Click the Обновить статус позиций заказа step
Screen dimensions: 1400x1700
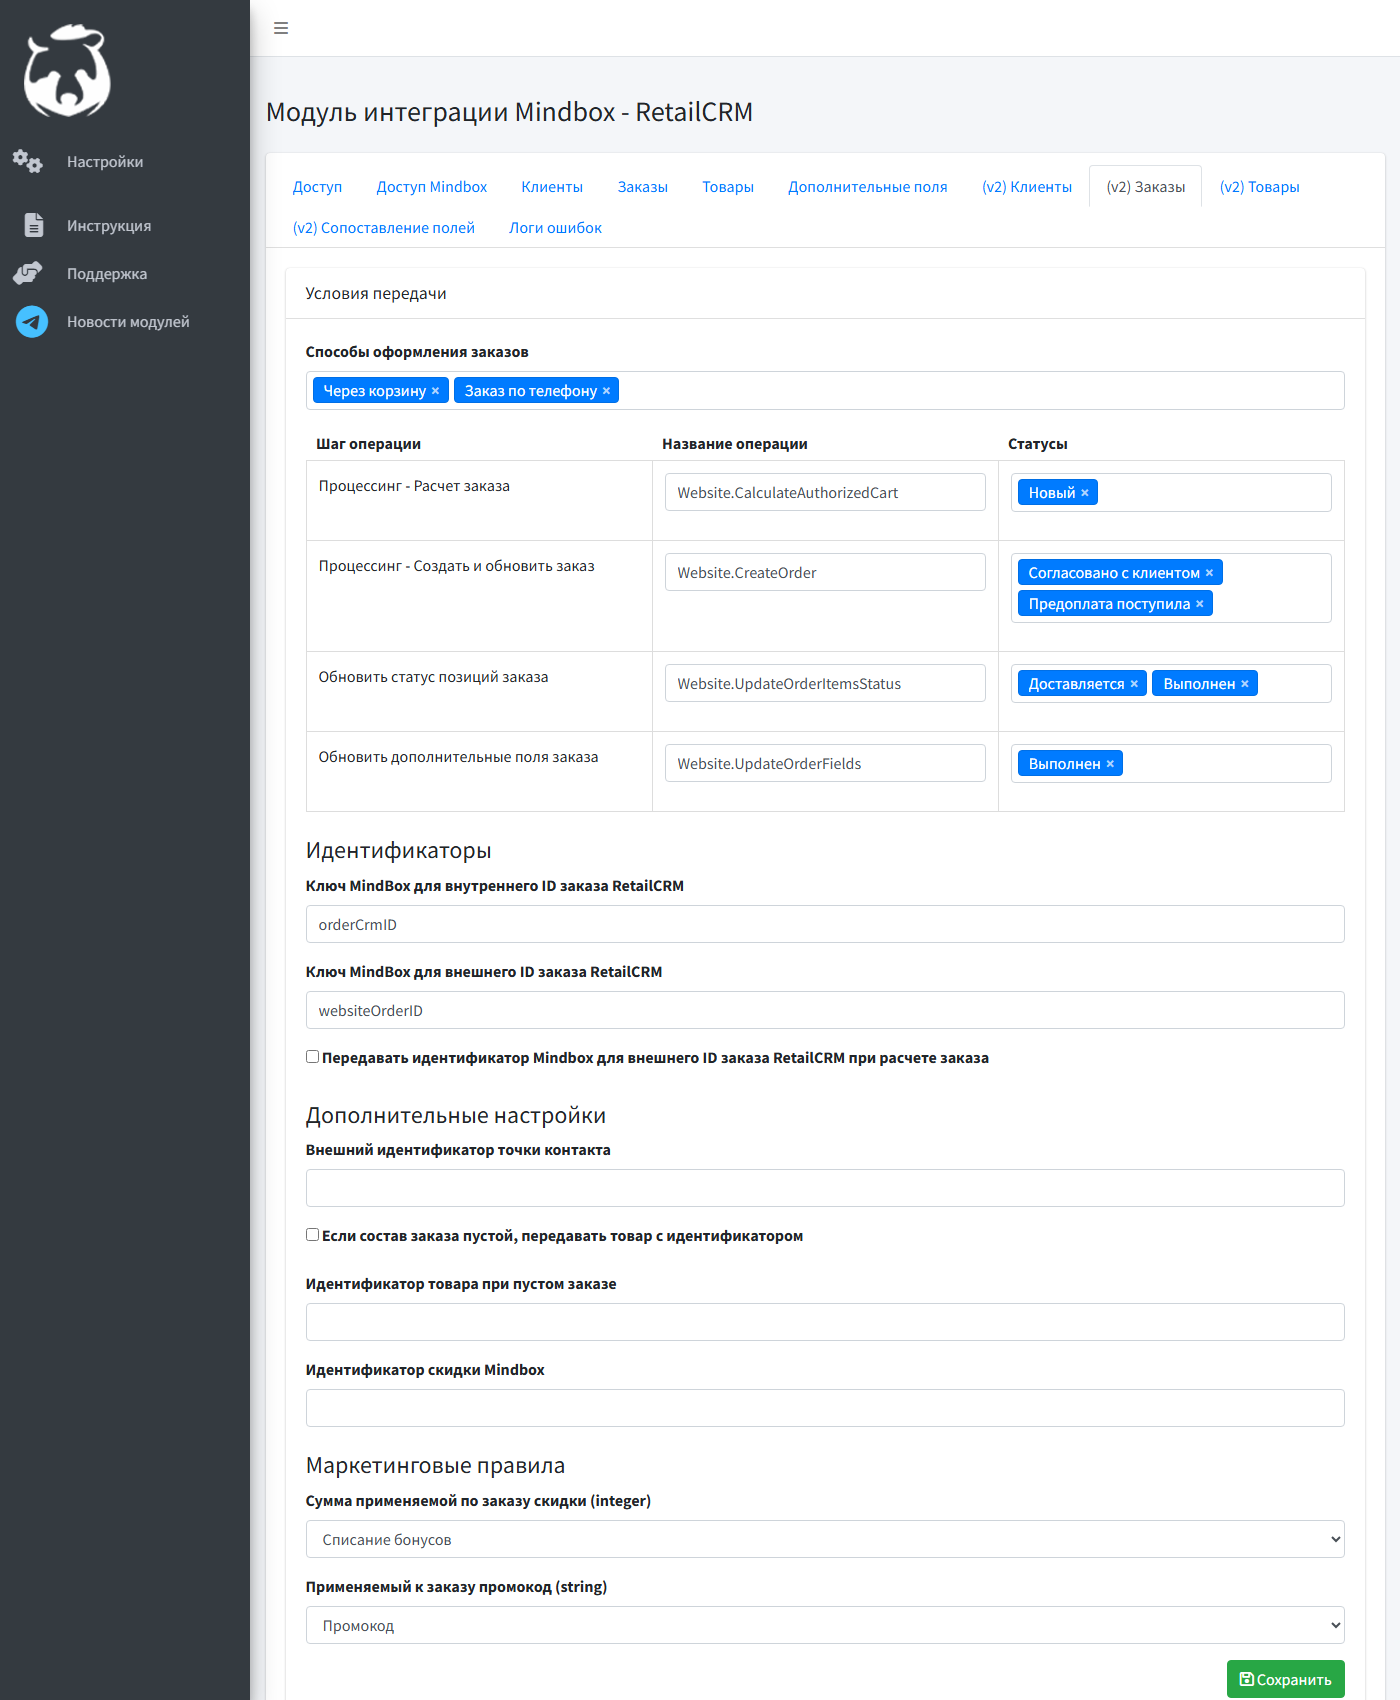pyautogui.click(x=433, y=677)
